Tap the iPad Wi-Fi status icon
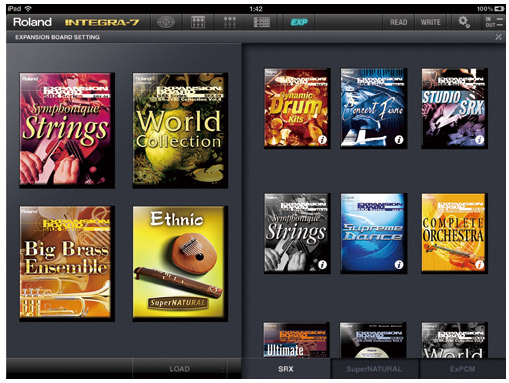This screenshot has width=509, height=383. coord(29,8)
